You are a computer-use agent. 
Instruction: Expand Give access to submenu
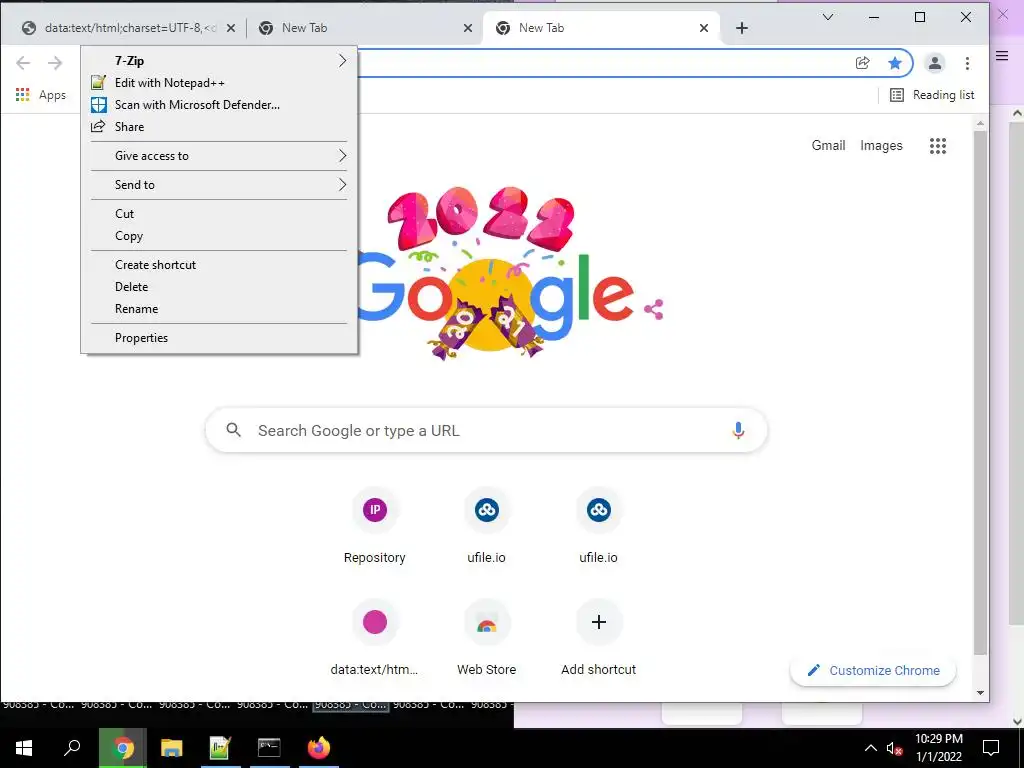pyautogui.click(x=219, y=155)
